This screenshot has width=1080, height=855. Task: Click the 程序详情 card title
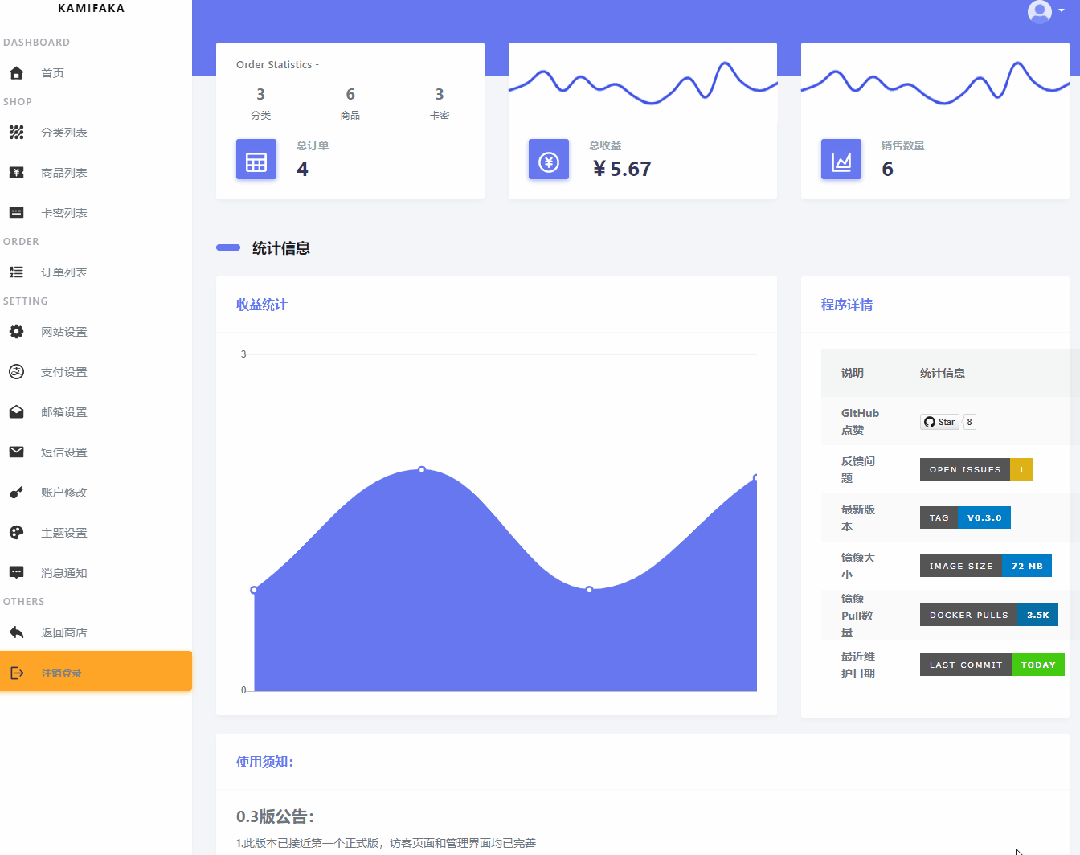point(847,305)
